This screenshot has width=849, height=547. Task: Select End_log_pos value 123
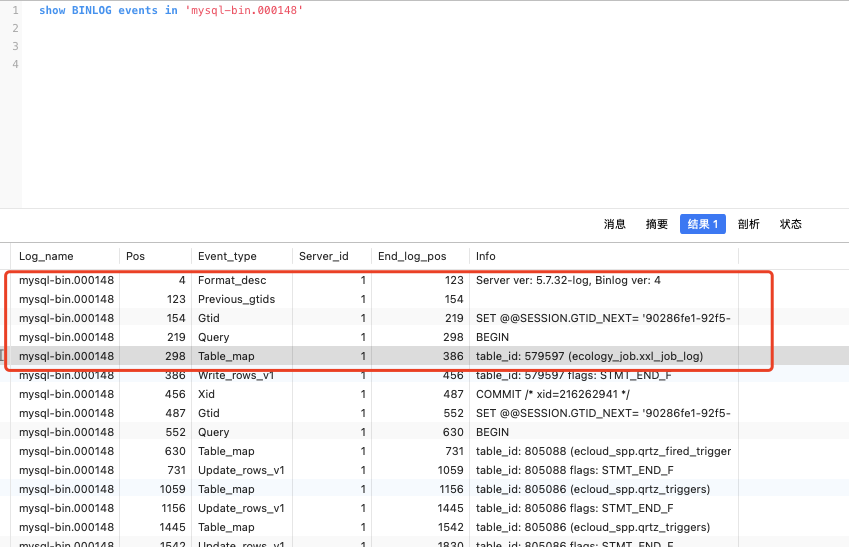click(454, 280)
